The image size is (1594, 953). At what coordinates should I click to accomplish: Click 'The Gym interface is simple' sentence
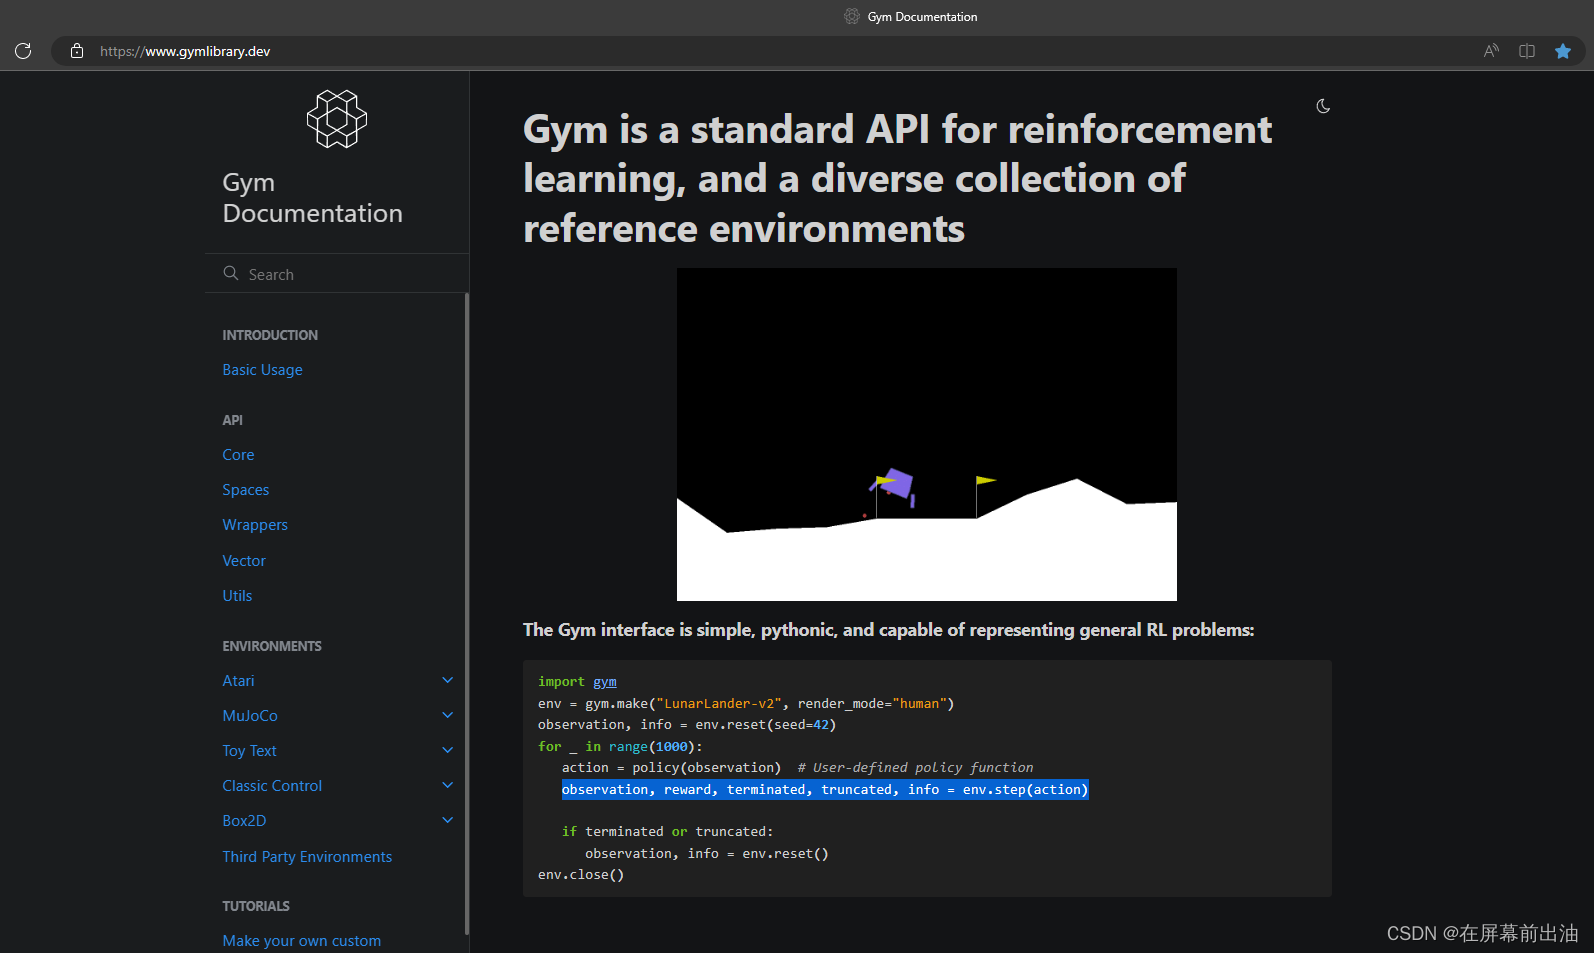888,630
